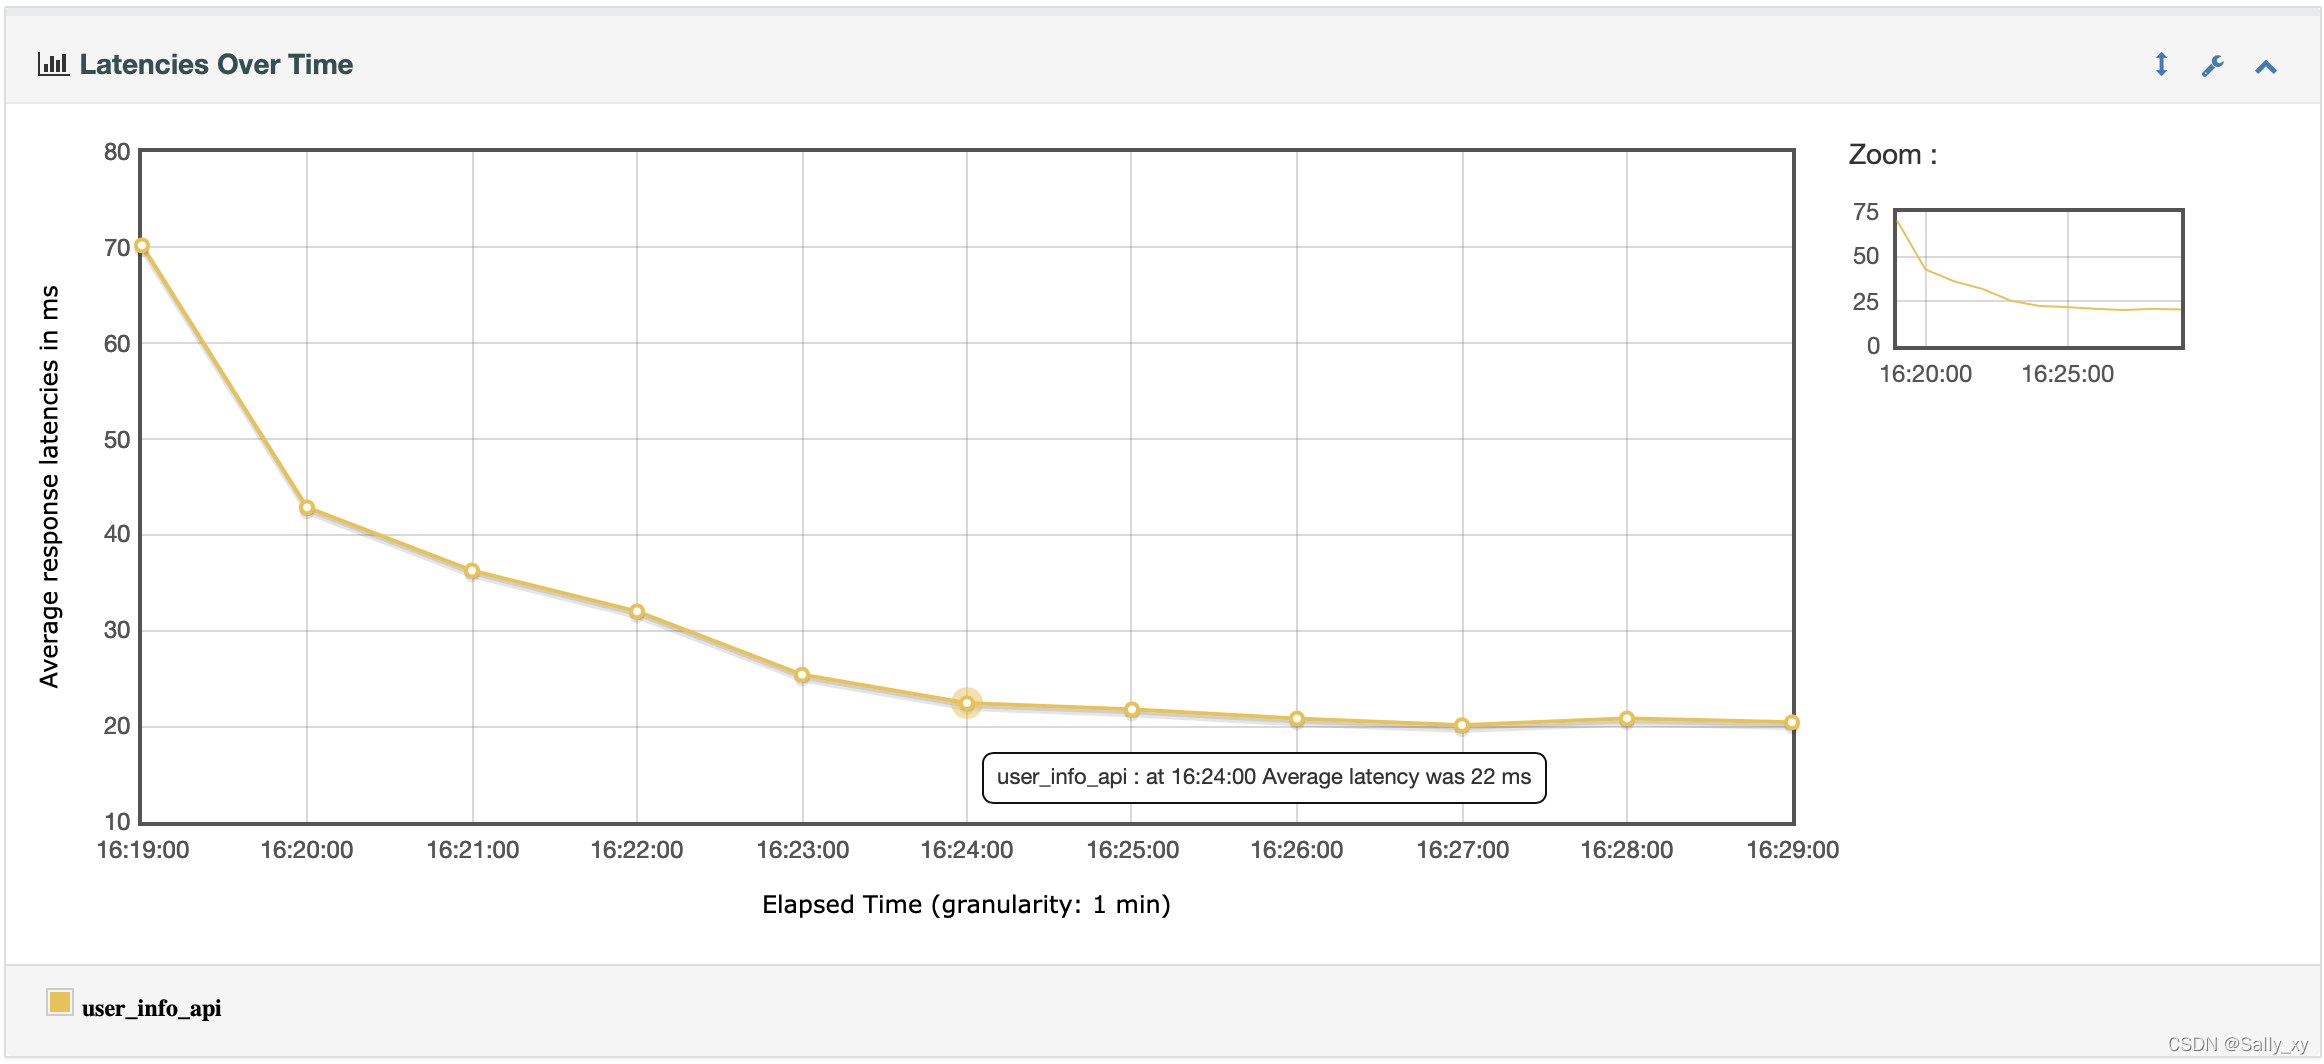This screenshot has height=1064, width=2324.
Task: Open the wrench settings icon
Action: click(x=2213, y=66)
